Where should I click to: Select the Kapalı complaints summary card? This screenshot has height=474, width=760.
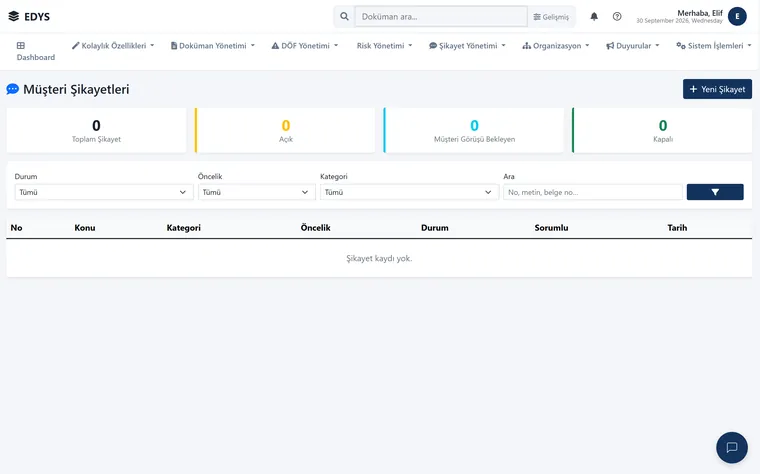click(663, 130)
